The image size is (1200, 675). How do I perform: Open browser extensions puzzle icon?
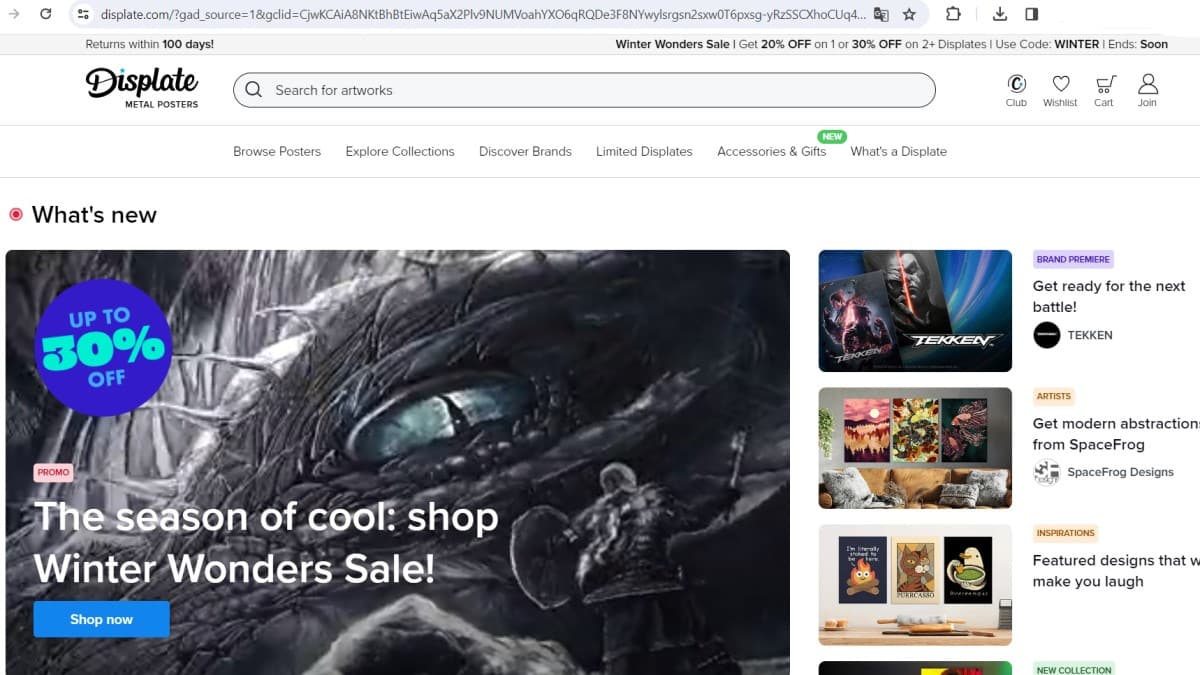[x=953, y=14]
